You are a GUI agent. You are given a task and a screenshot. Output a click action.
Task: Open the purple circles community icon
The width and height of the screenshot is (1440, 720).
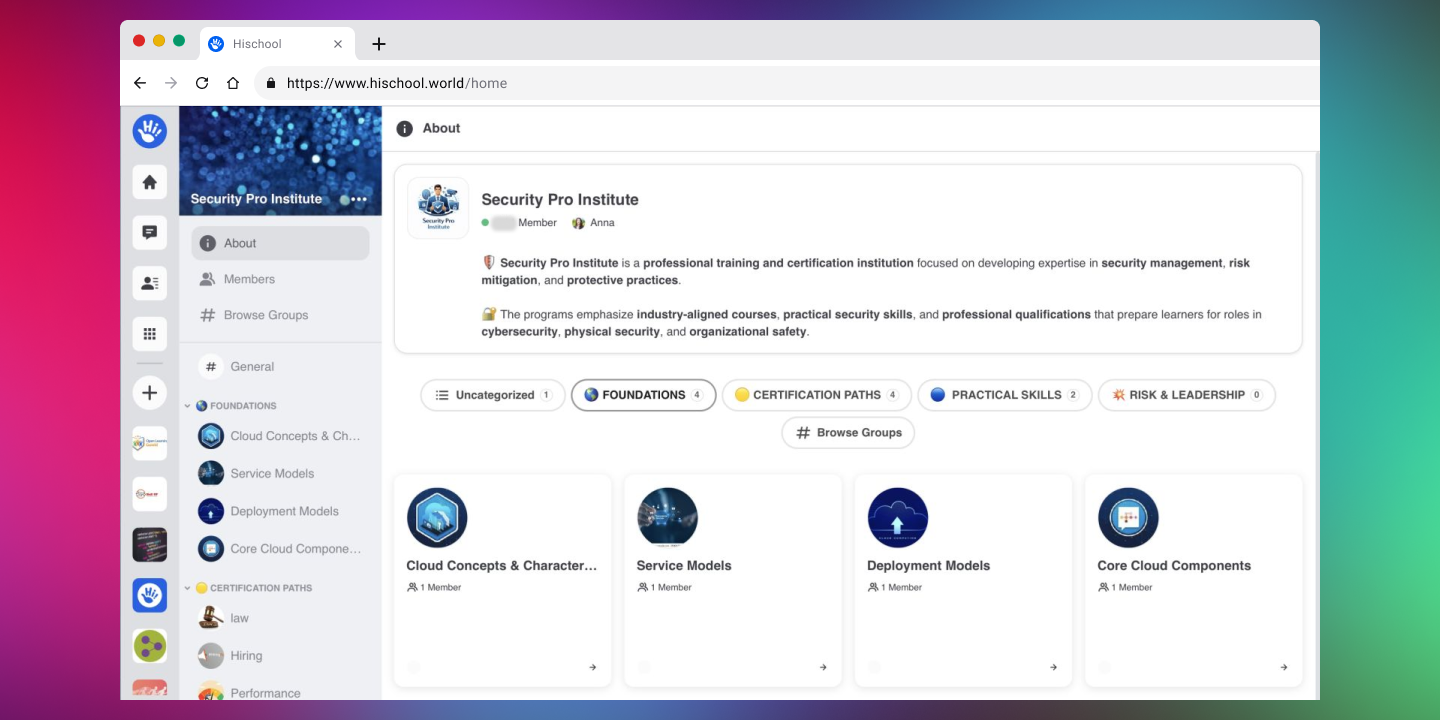(x=150, y=646)
